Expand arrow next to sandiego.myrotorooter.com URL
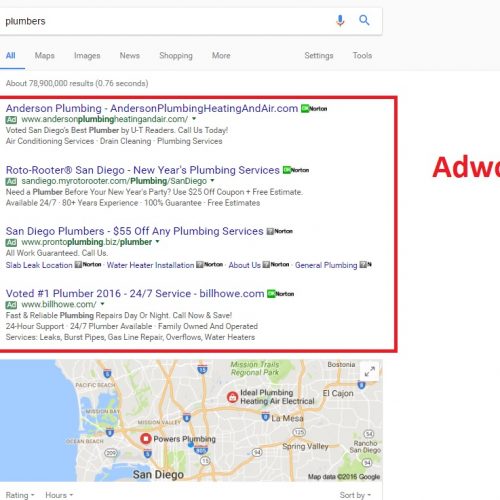 (212, 181)
